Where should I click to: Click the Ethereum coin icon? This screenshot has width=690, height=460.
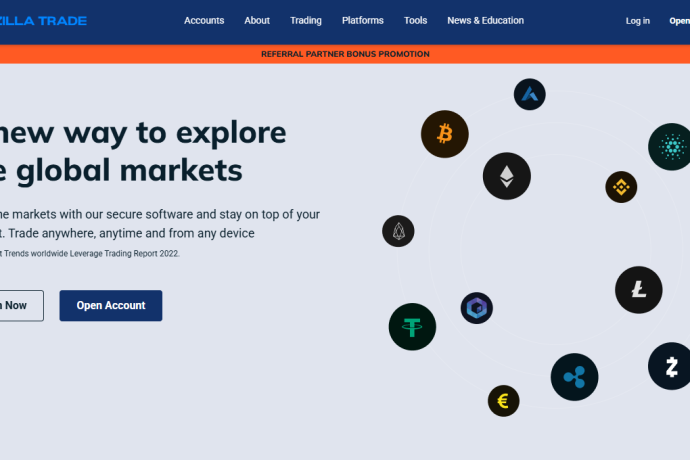[x=506, y=176]
